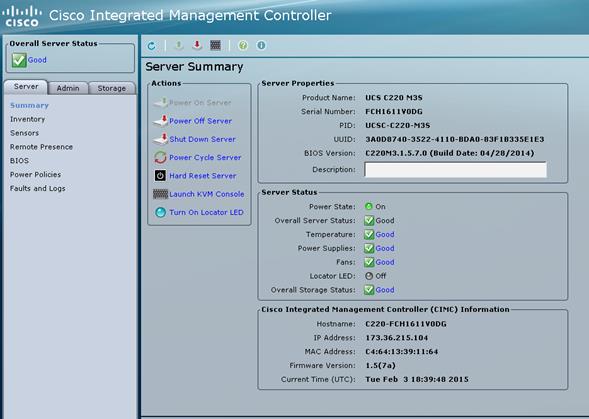Click the red Power Off toolbar icon
The width and height of the screenshot is (589, 419).
(197, 46)
